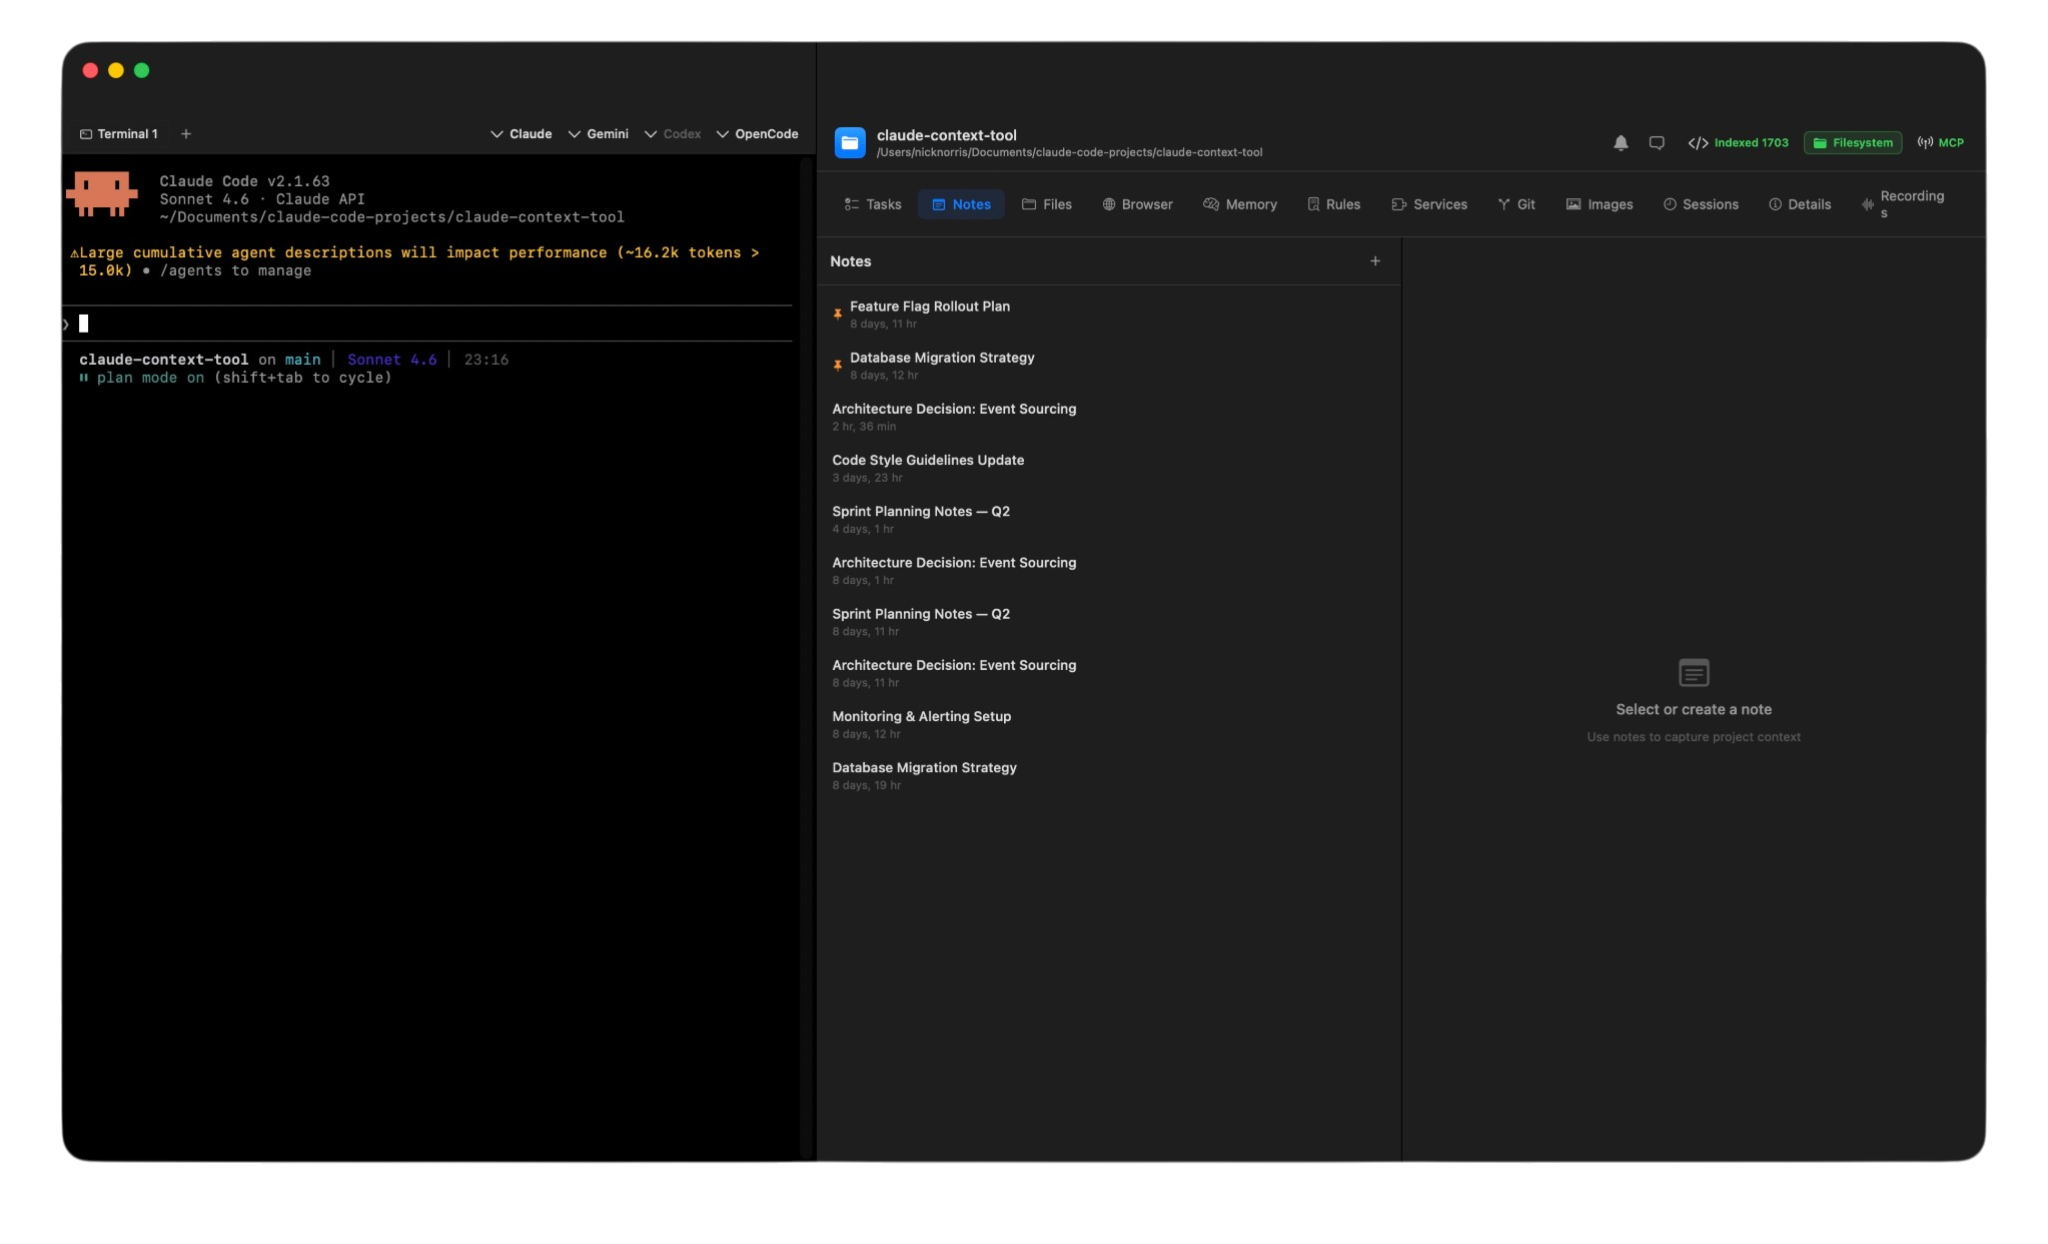Viewport: 2048px width, 1244px height.
Task: Open the Images tab
Action: point(1601,204)
